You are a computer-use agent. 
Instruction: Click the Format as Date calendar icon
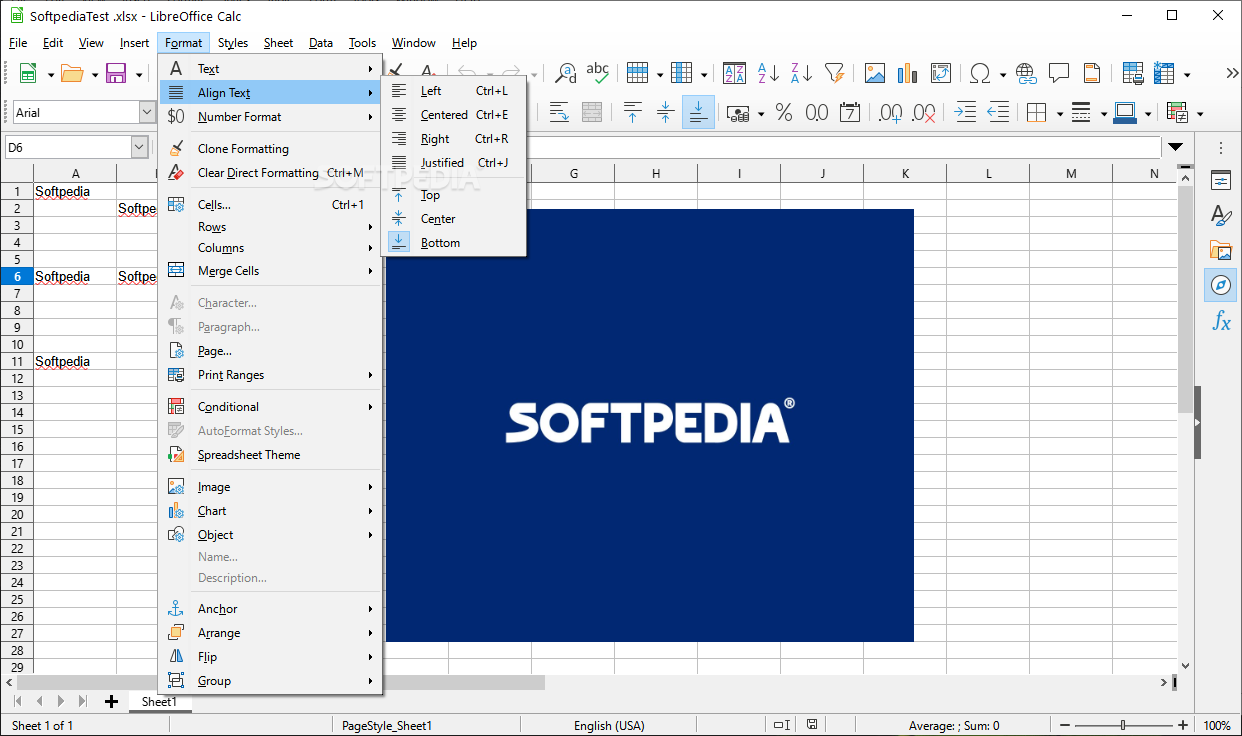850,113
